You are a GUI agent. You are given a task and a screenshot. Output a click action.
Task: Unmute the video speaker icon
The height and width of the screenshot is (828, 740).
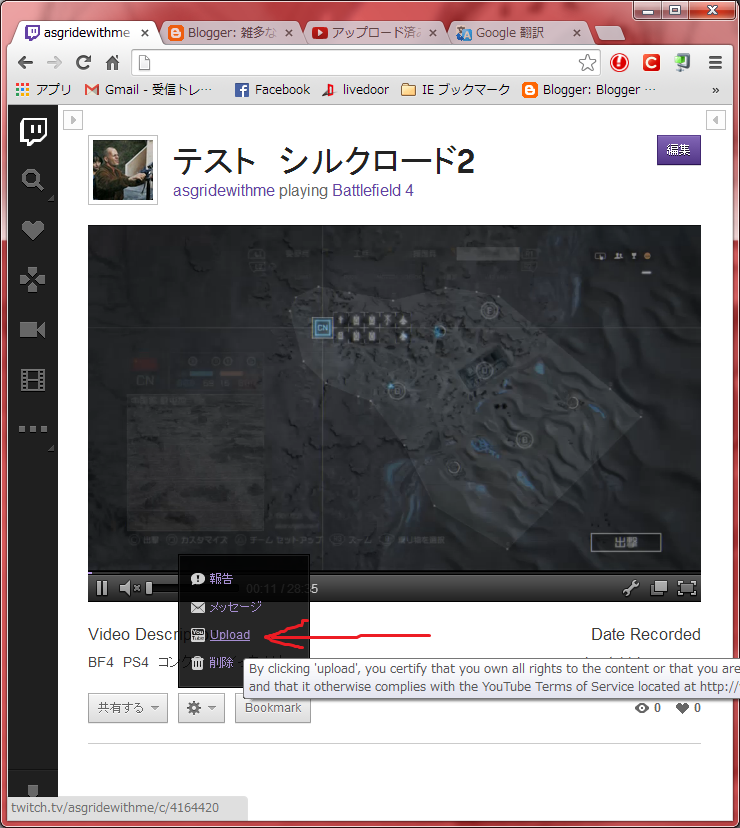[x=129, y=588]
